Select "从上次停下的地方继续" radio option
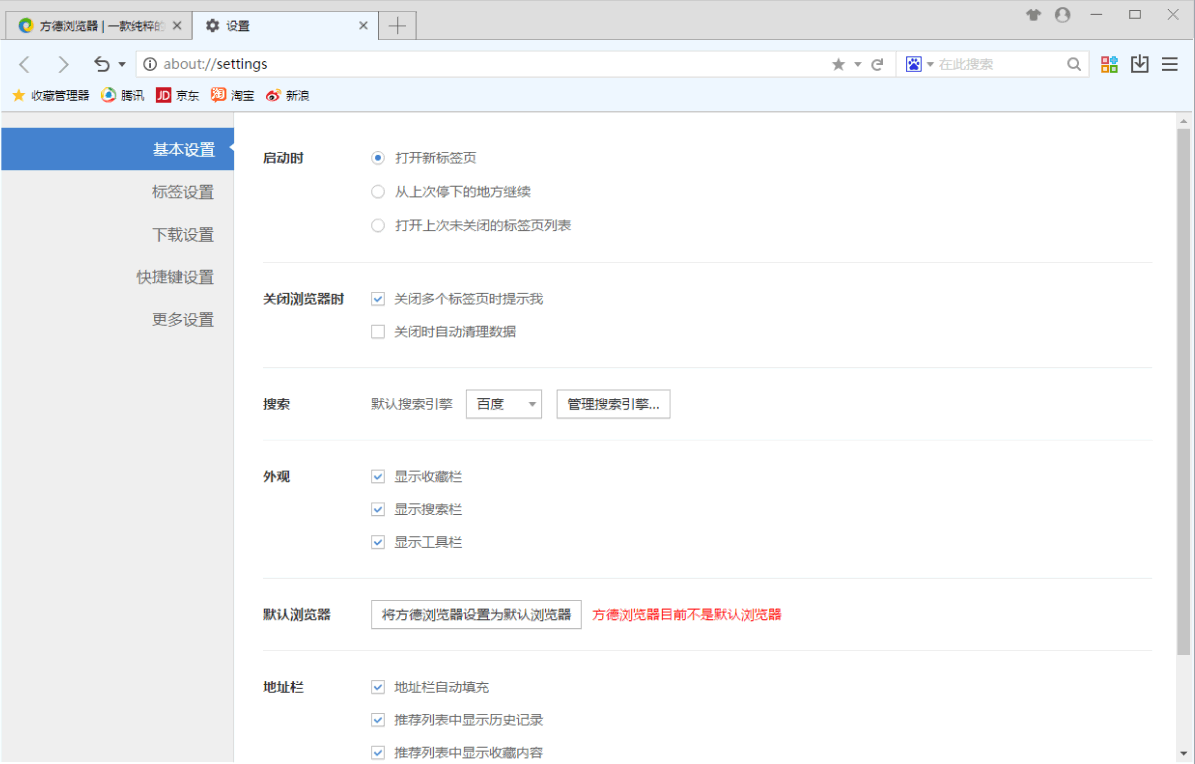Viewport: 1195px width, 764px height. click(x=378, y=192)
